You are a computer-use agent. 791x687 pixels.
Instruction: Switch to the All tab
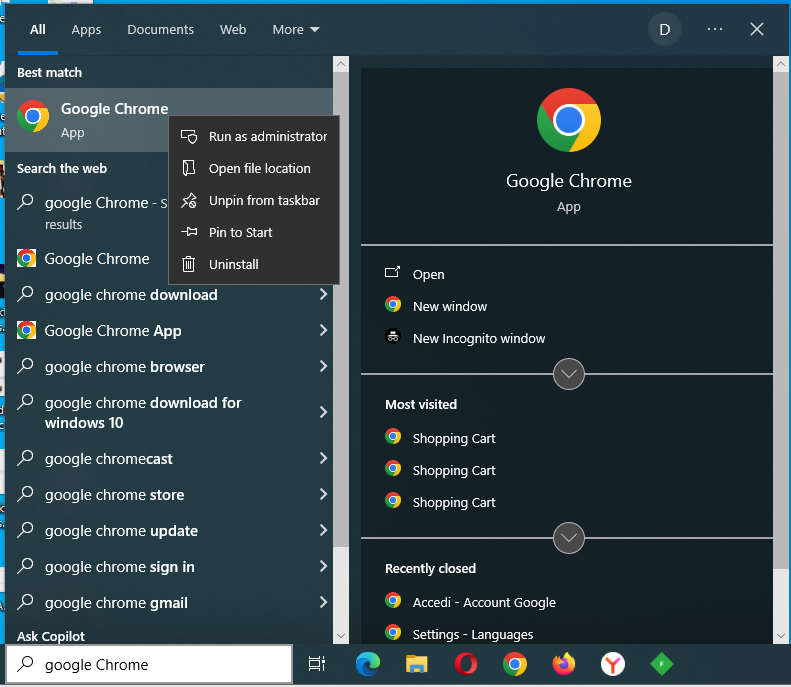coord(38,30)
